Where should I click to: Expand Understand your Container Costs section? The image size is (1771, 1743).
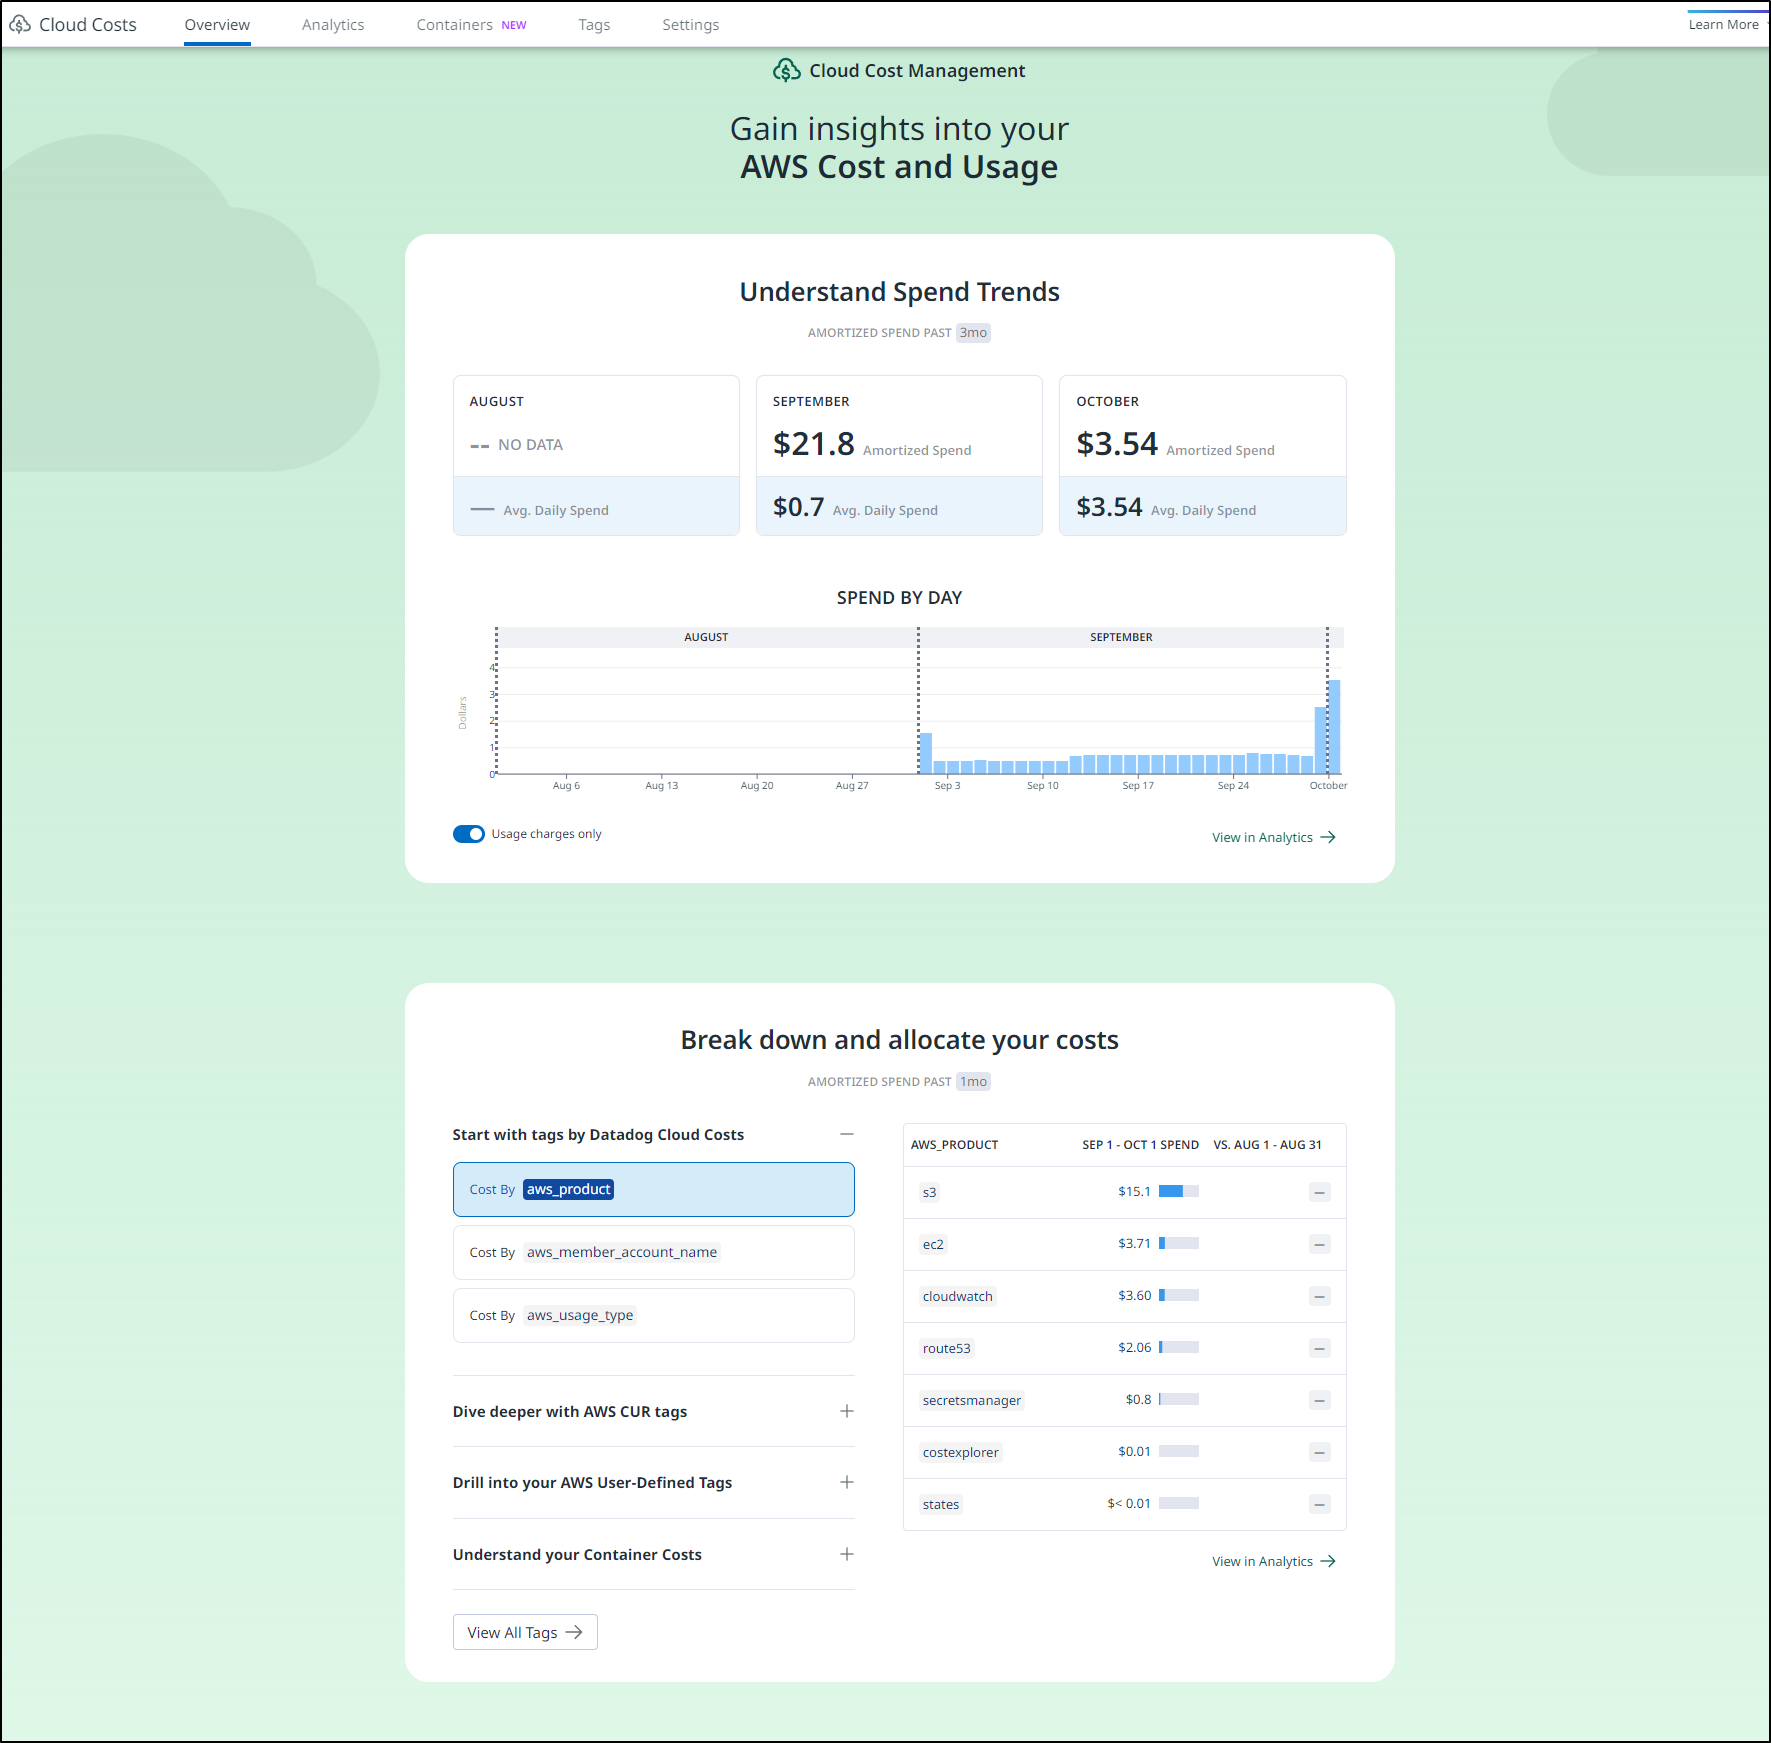coord(847,1555)
